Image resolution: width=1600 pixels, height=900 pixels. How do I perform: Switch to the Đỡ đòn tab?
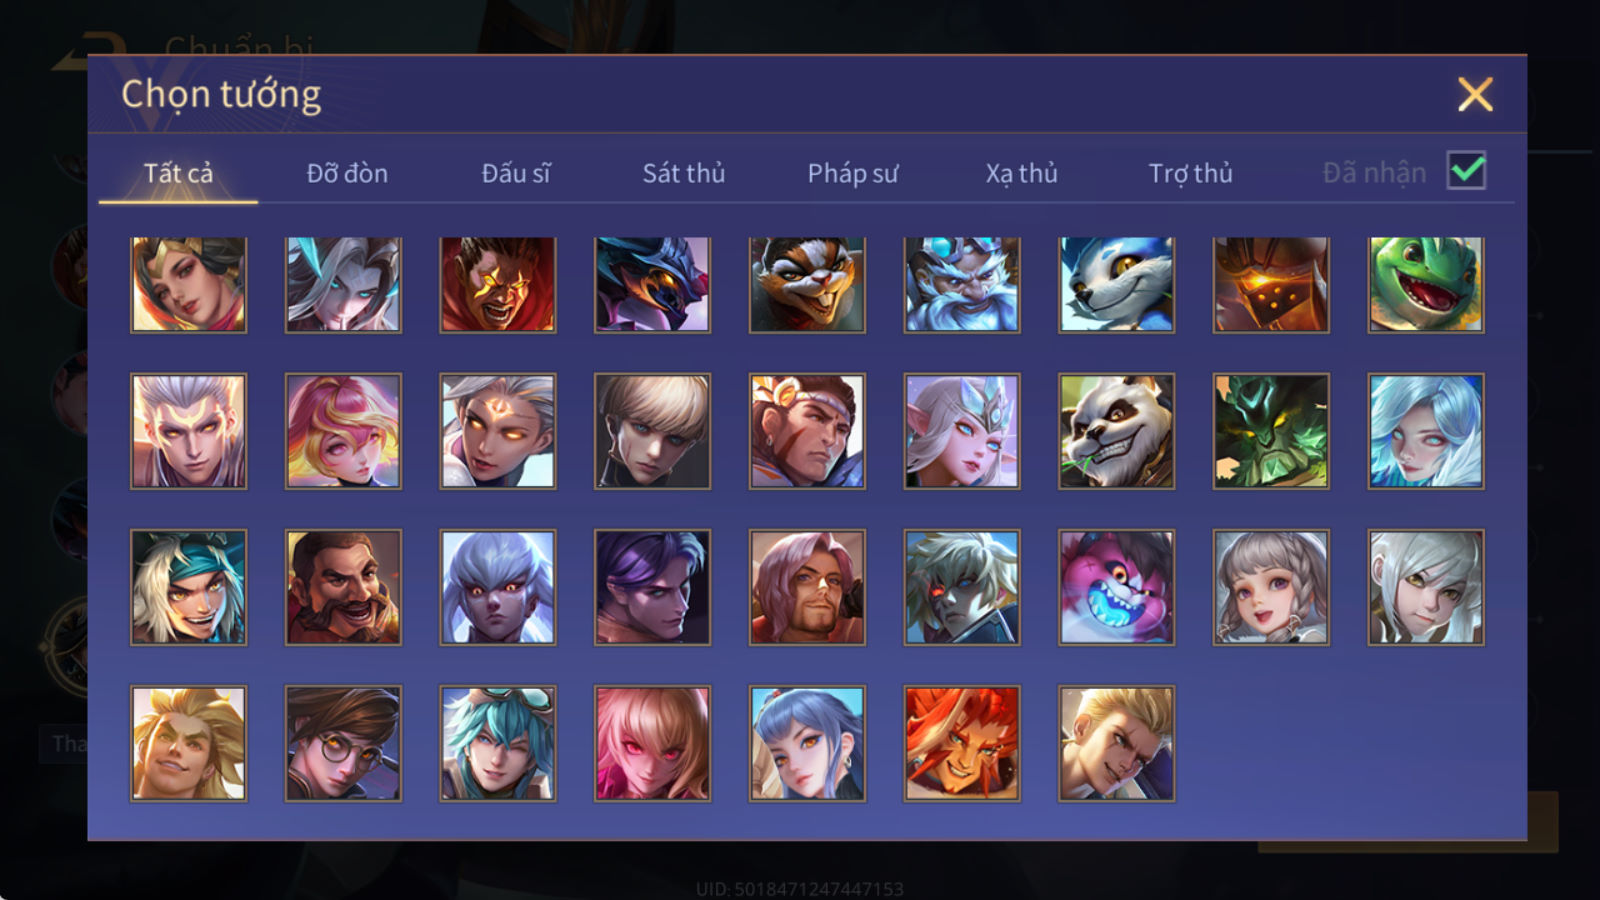tap(347, 173)
